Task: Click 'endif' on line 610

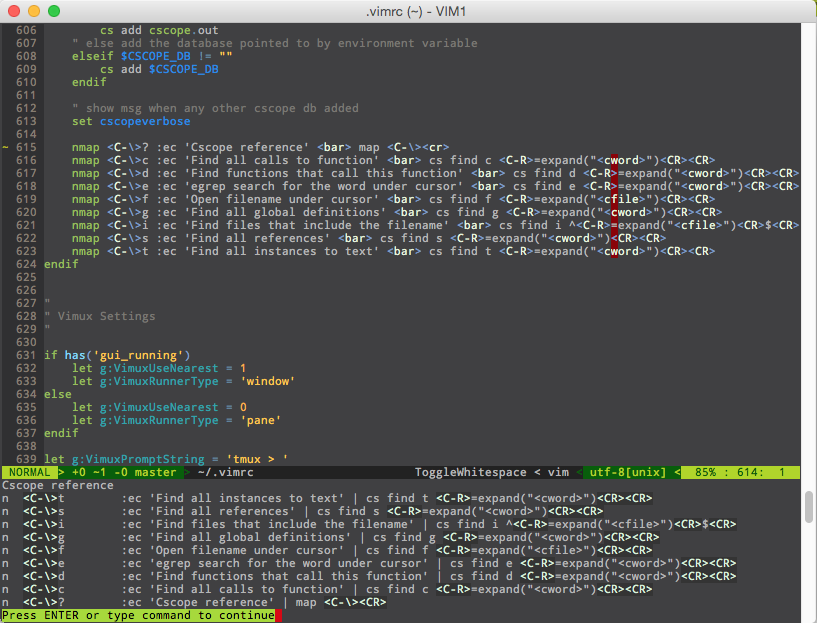Action: [89, 82]
